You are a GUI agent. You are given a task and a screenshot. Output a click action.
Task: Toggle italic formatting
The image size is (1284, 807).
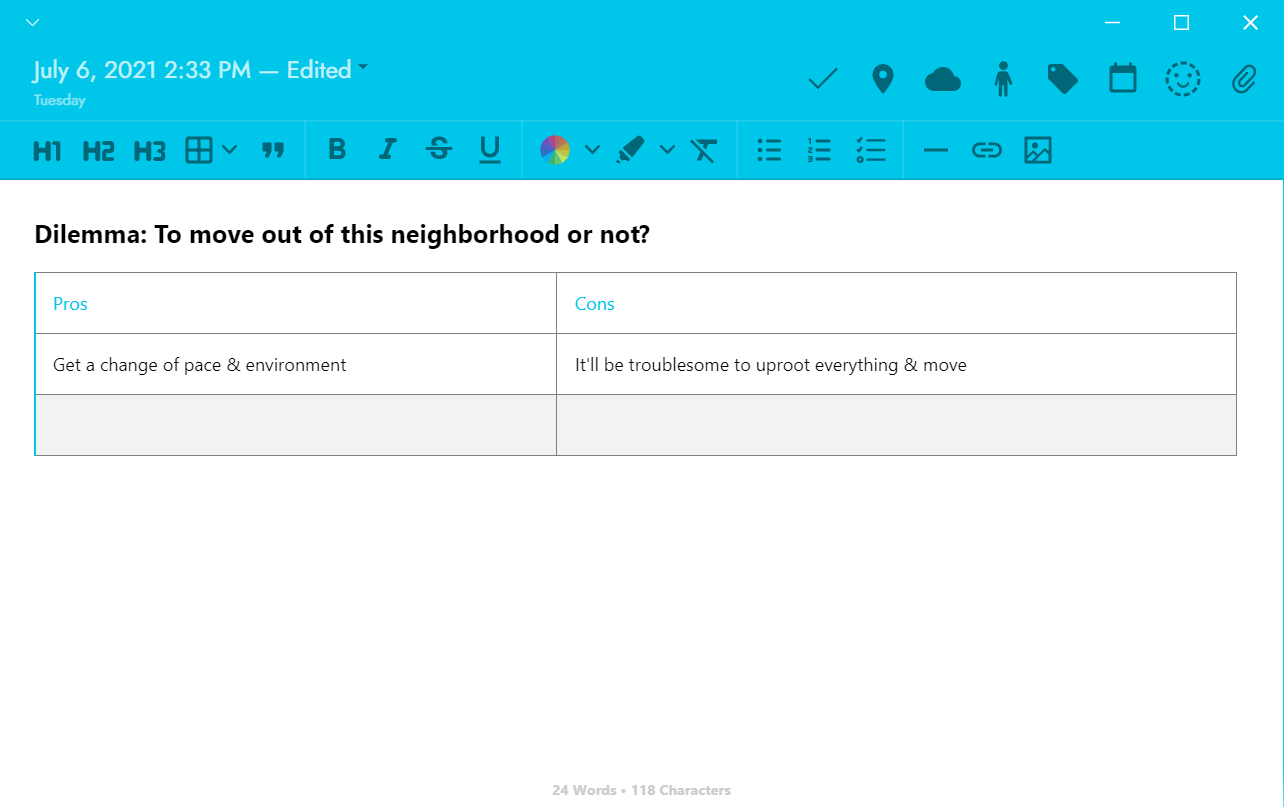(388, 149)
